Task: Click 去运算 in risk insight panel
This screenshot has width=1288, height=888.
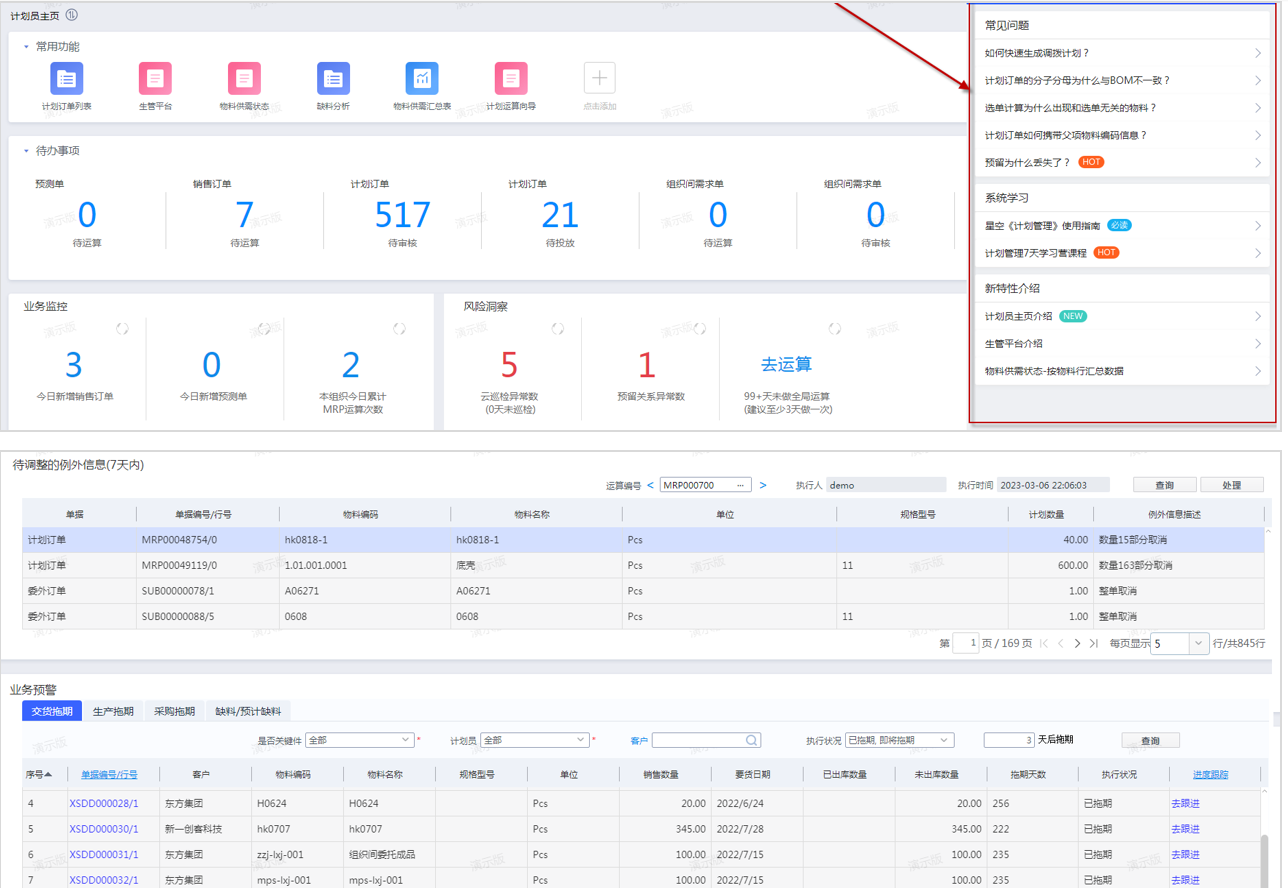Action: [x=786, y=365]
